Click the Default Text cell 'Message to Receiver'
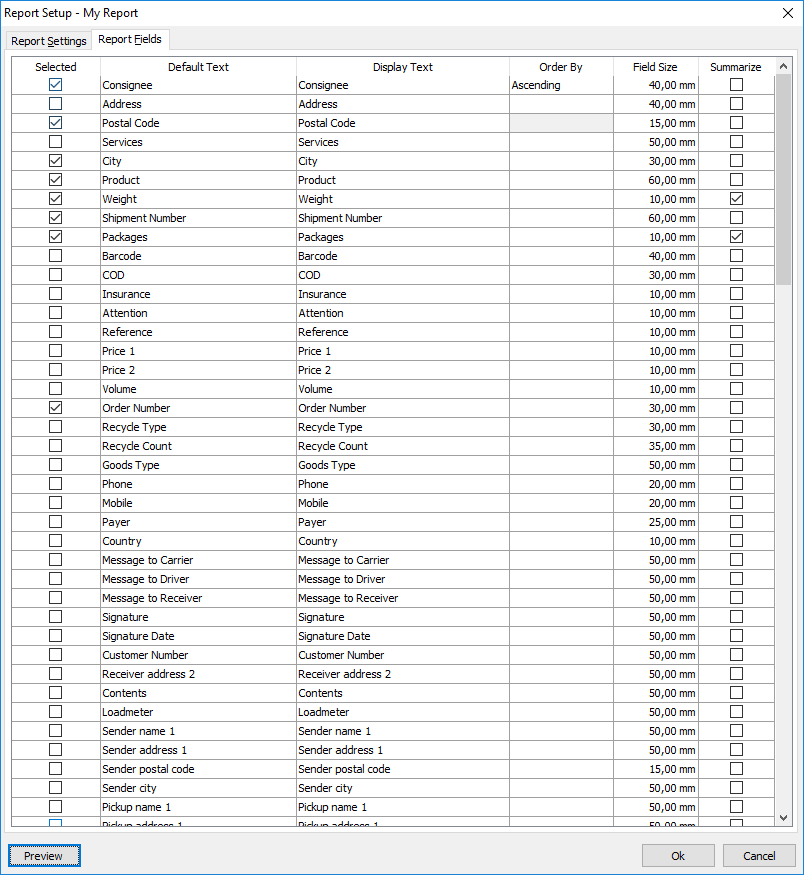This screenshot has height=875, width=804. (199, 598)
